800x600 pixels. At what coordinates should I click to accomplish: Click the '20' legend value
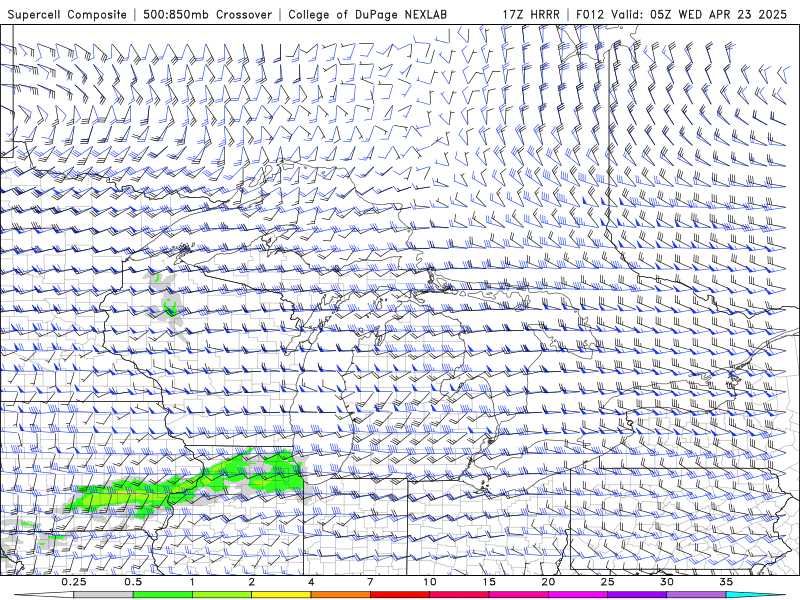(x=548, y=582)
